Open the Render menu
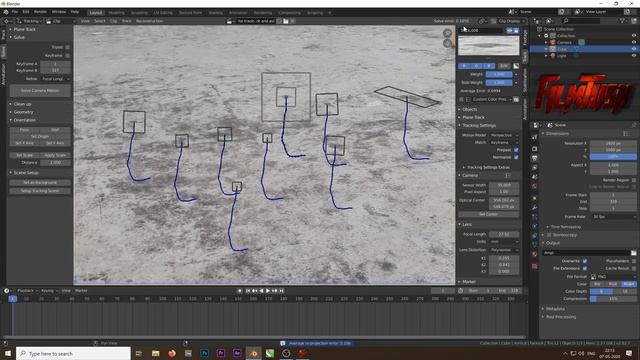Screen dimensions: 640x360 [40, 12]
